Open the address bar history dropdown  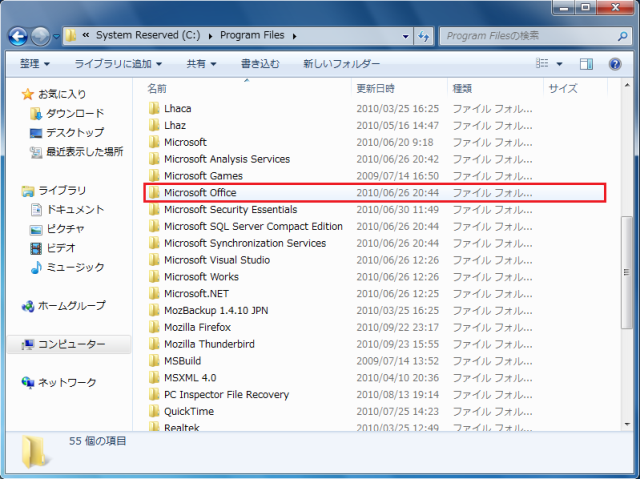point(405,36)
